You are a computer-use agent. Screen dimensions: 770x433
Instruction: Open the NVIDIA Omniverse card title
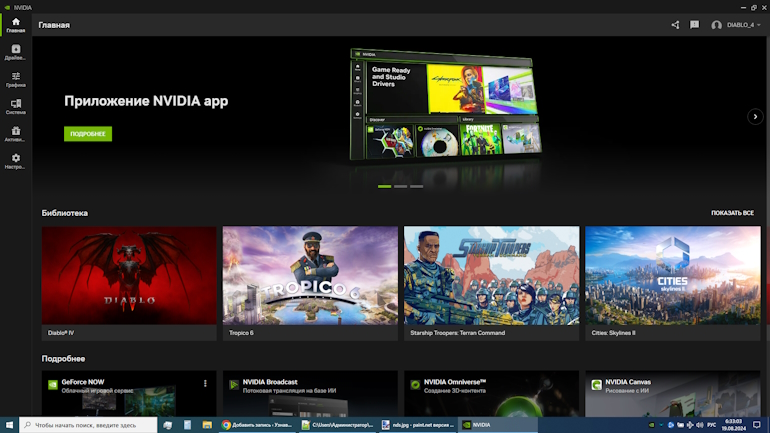click(455, 382)
